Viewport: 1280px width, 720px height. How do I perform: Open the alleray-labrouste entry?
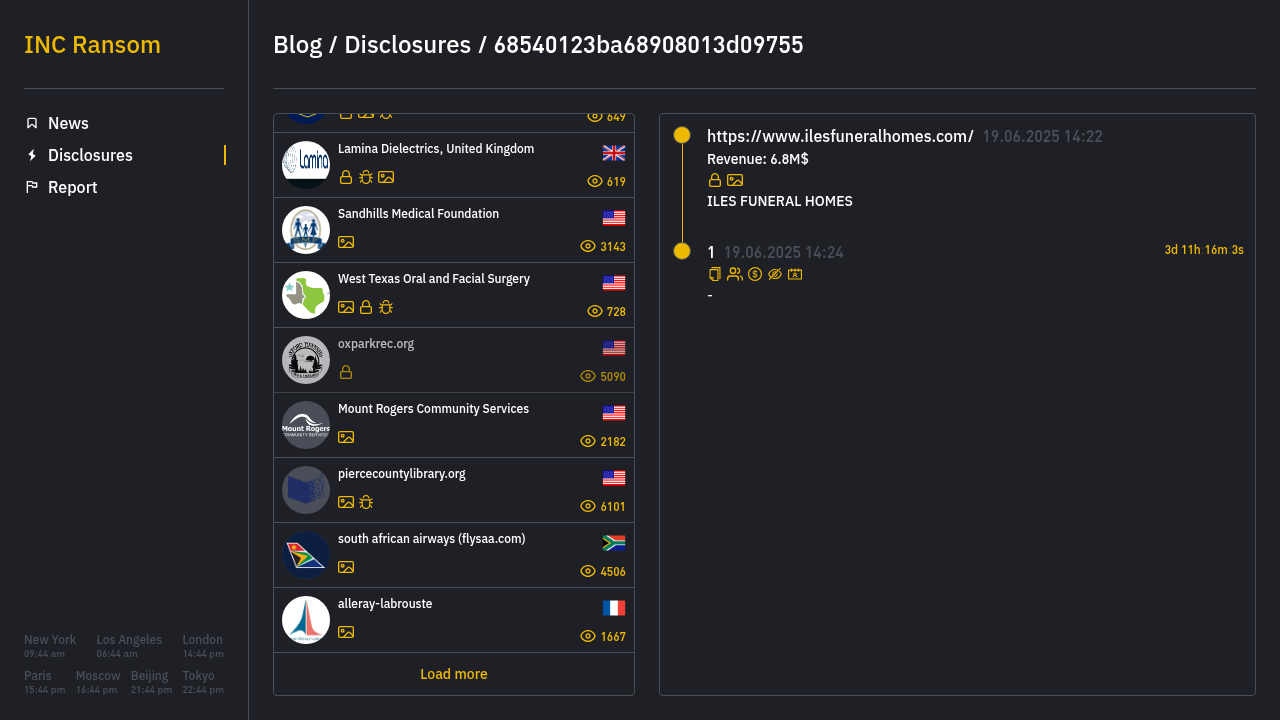click(454, 620)
